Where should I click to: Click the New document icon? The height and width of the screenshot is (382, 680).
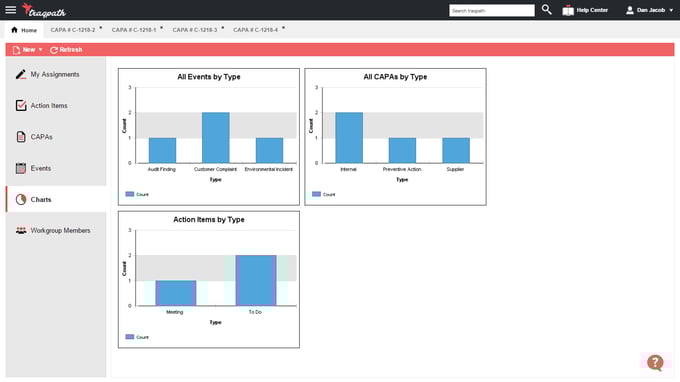click(x=16, y=50)
